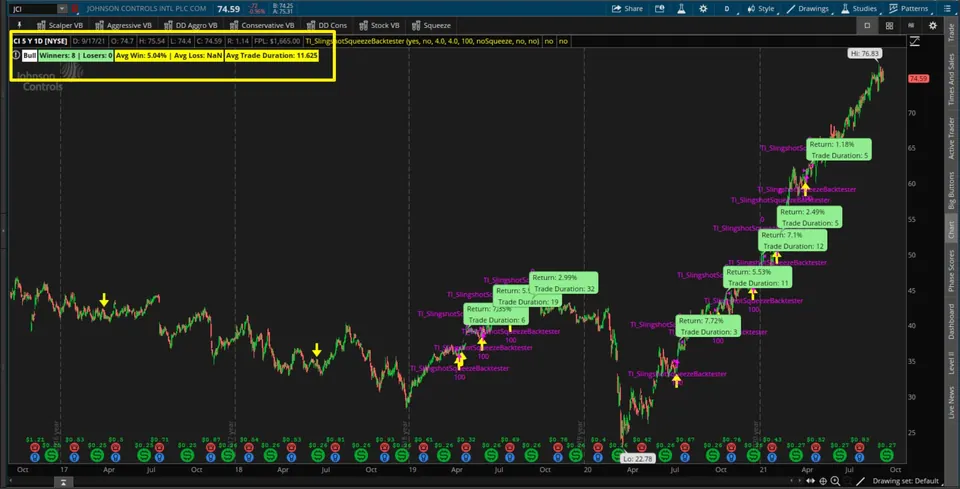Click the red clipboard icon beside symbol box

pyautogui.click(x=75, y=9)
